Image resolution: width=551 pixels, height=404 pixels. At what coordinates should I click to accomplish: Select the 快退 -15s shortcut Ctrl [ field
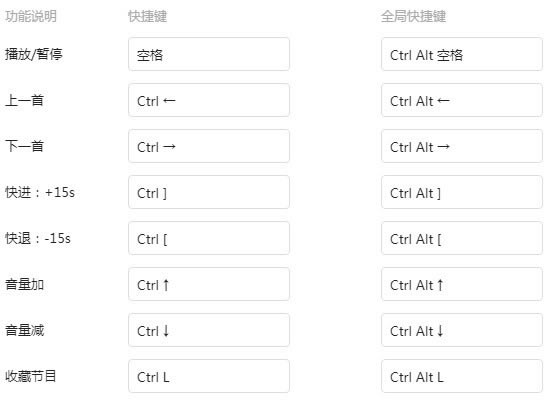[209, 239]
